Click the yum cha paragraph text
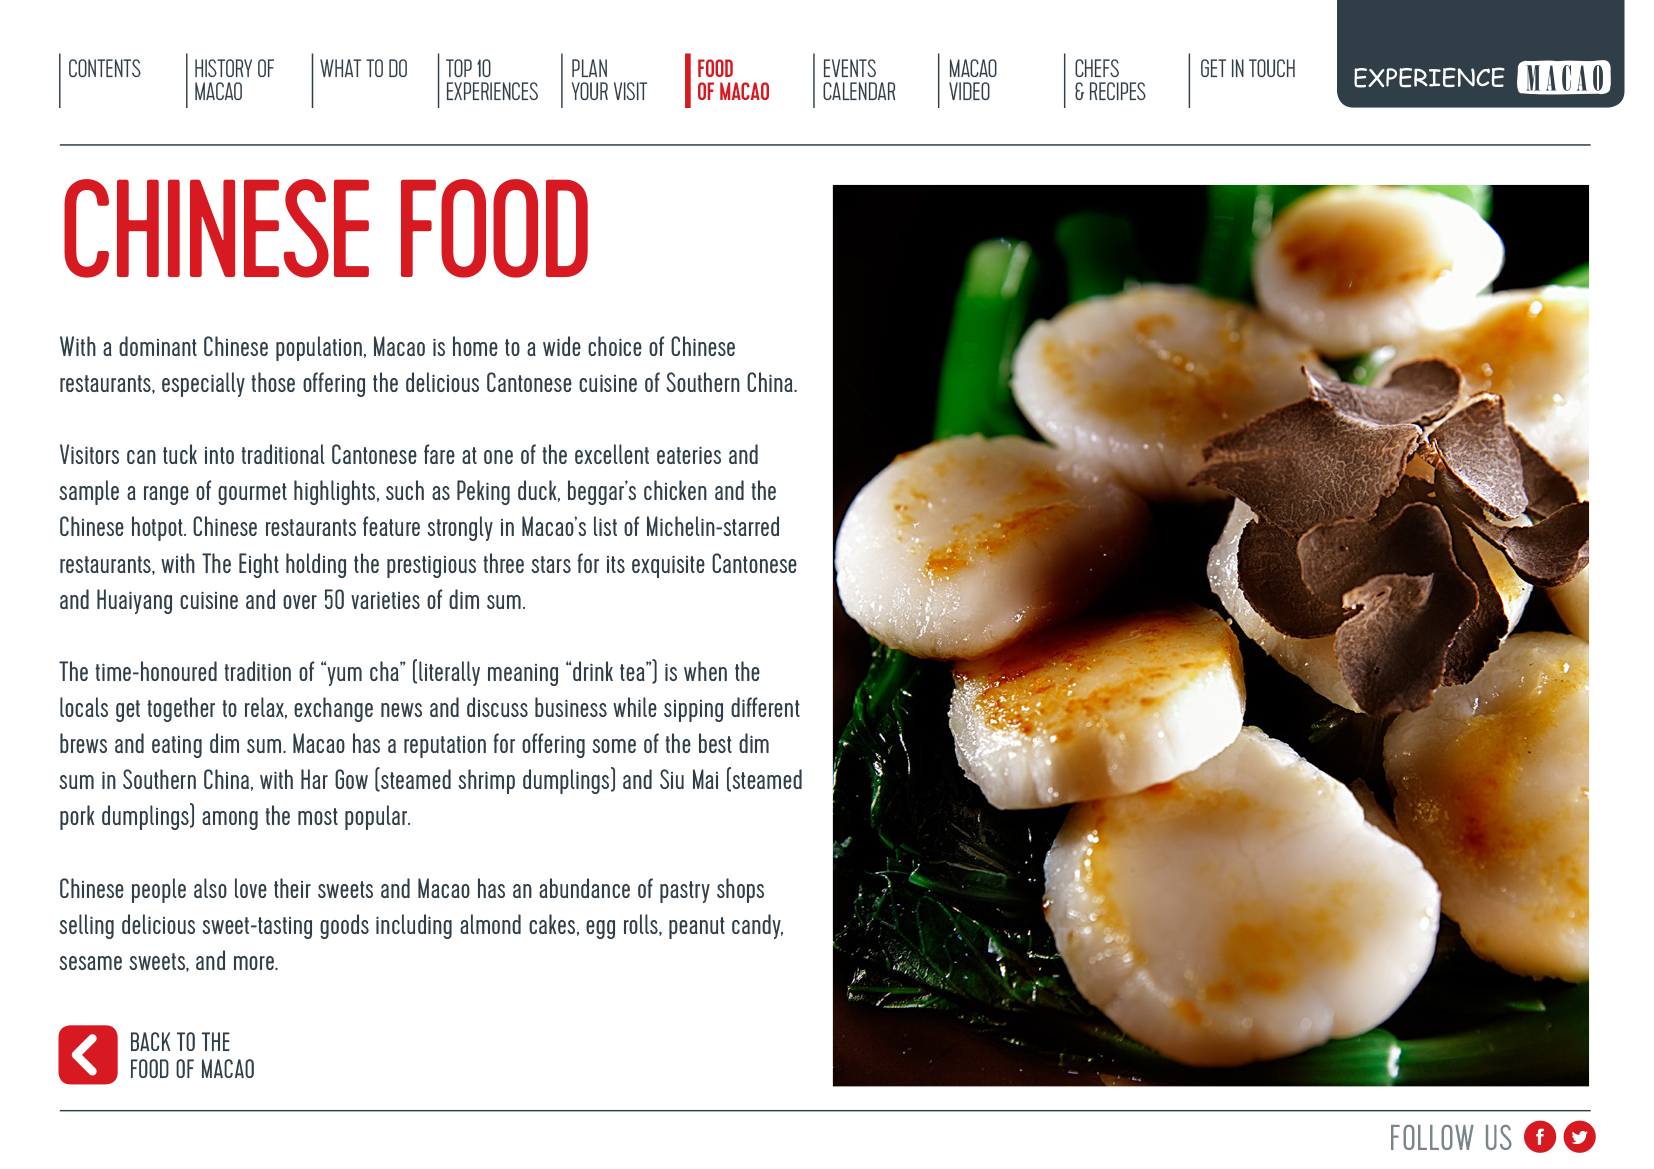Viewport: 1654px width, 1169px height. pyautogui.click(x=430, y=744)
